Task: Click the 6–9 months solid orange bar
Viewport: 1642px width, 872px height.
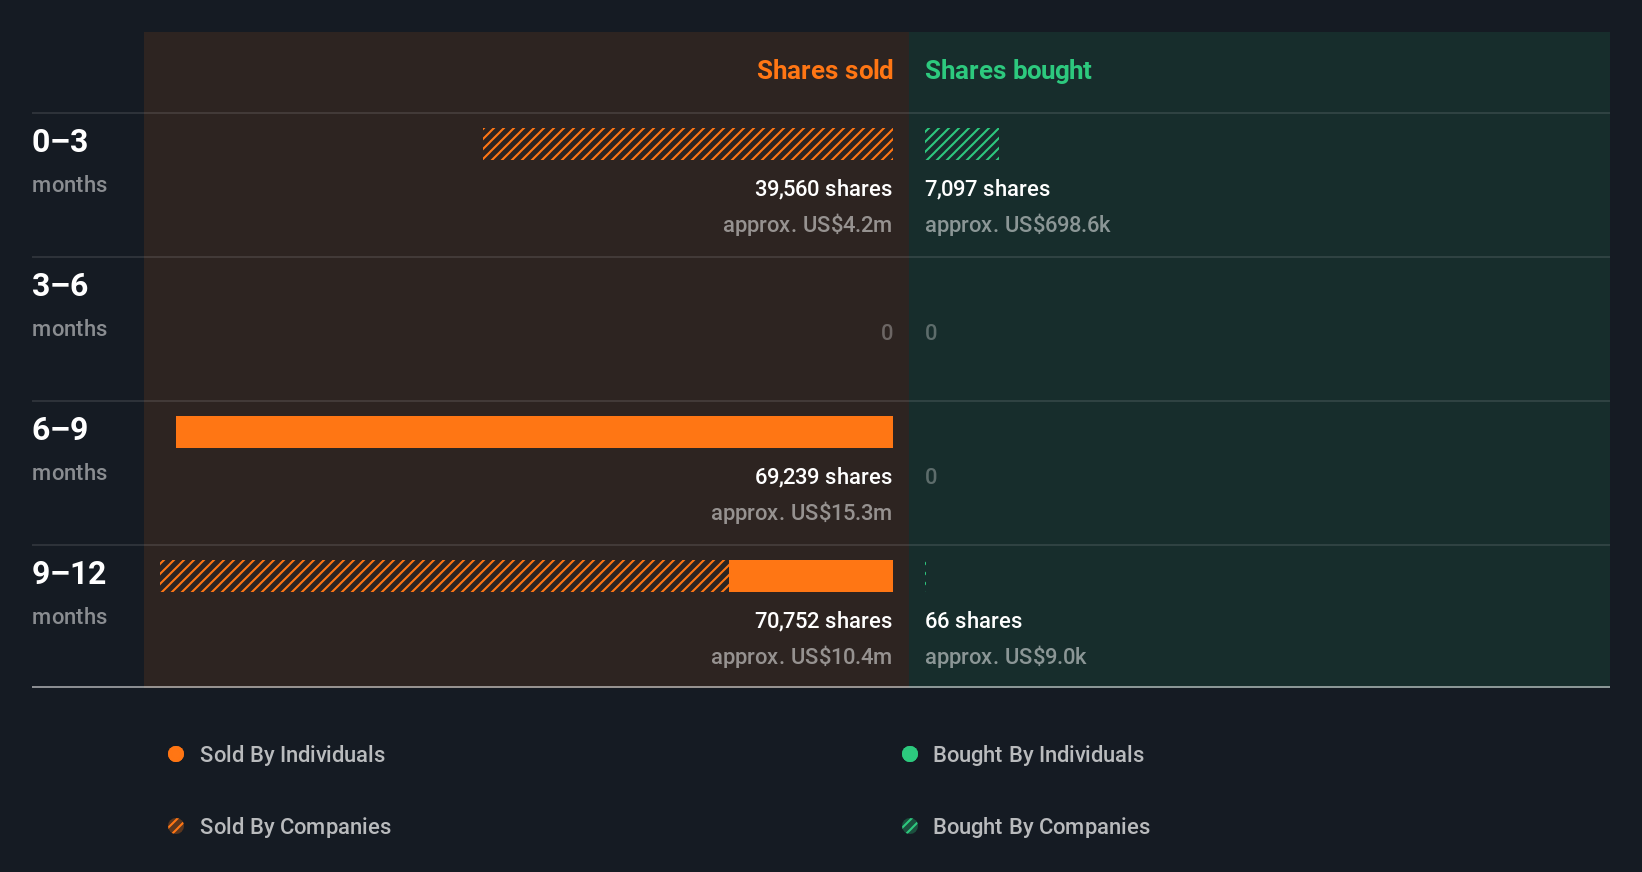Action: (x=534, y=432)
